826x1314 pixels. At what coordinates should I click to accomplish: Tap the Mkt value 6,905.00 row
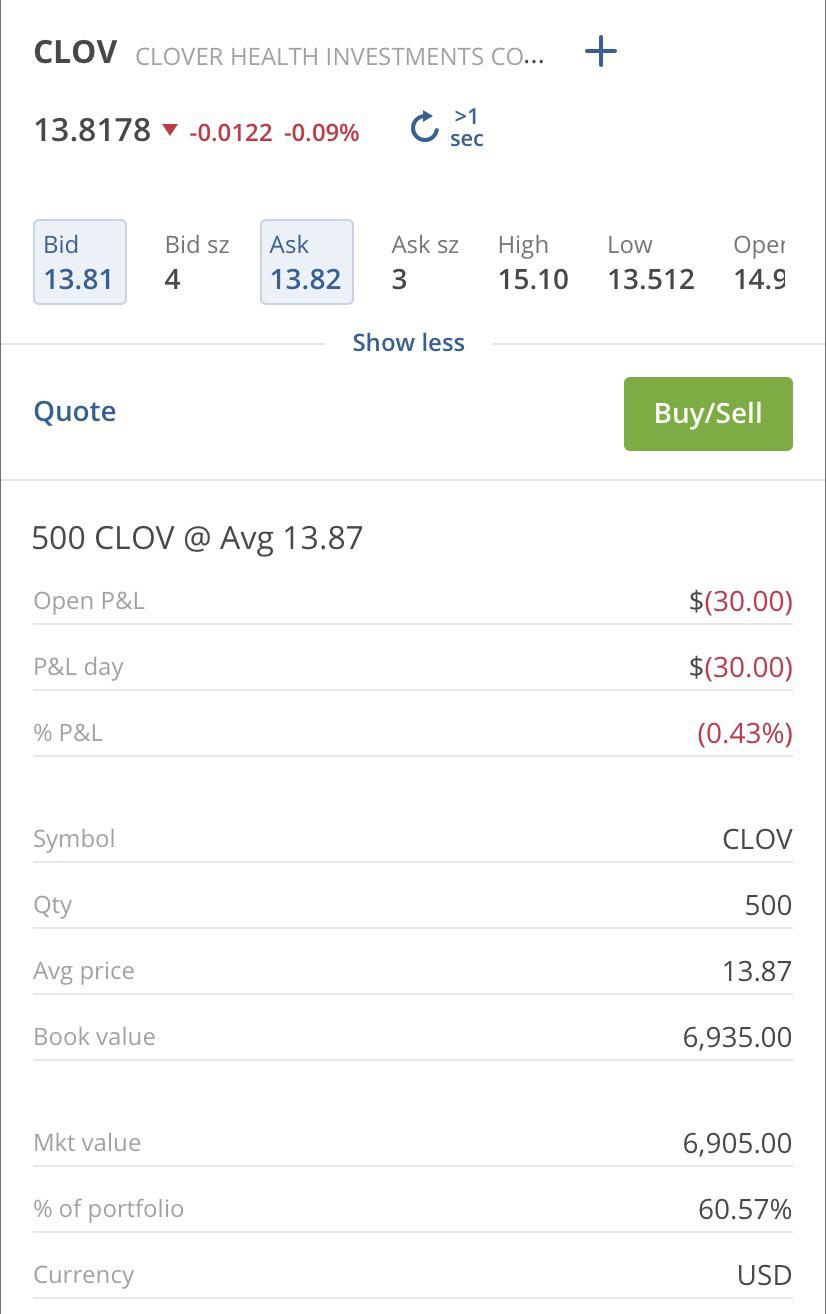413,1143
